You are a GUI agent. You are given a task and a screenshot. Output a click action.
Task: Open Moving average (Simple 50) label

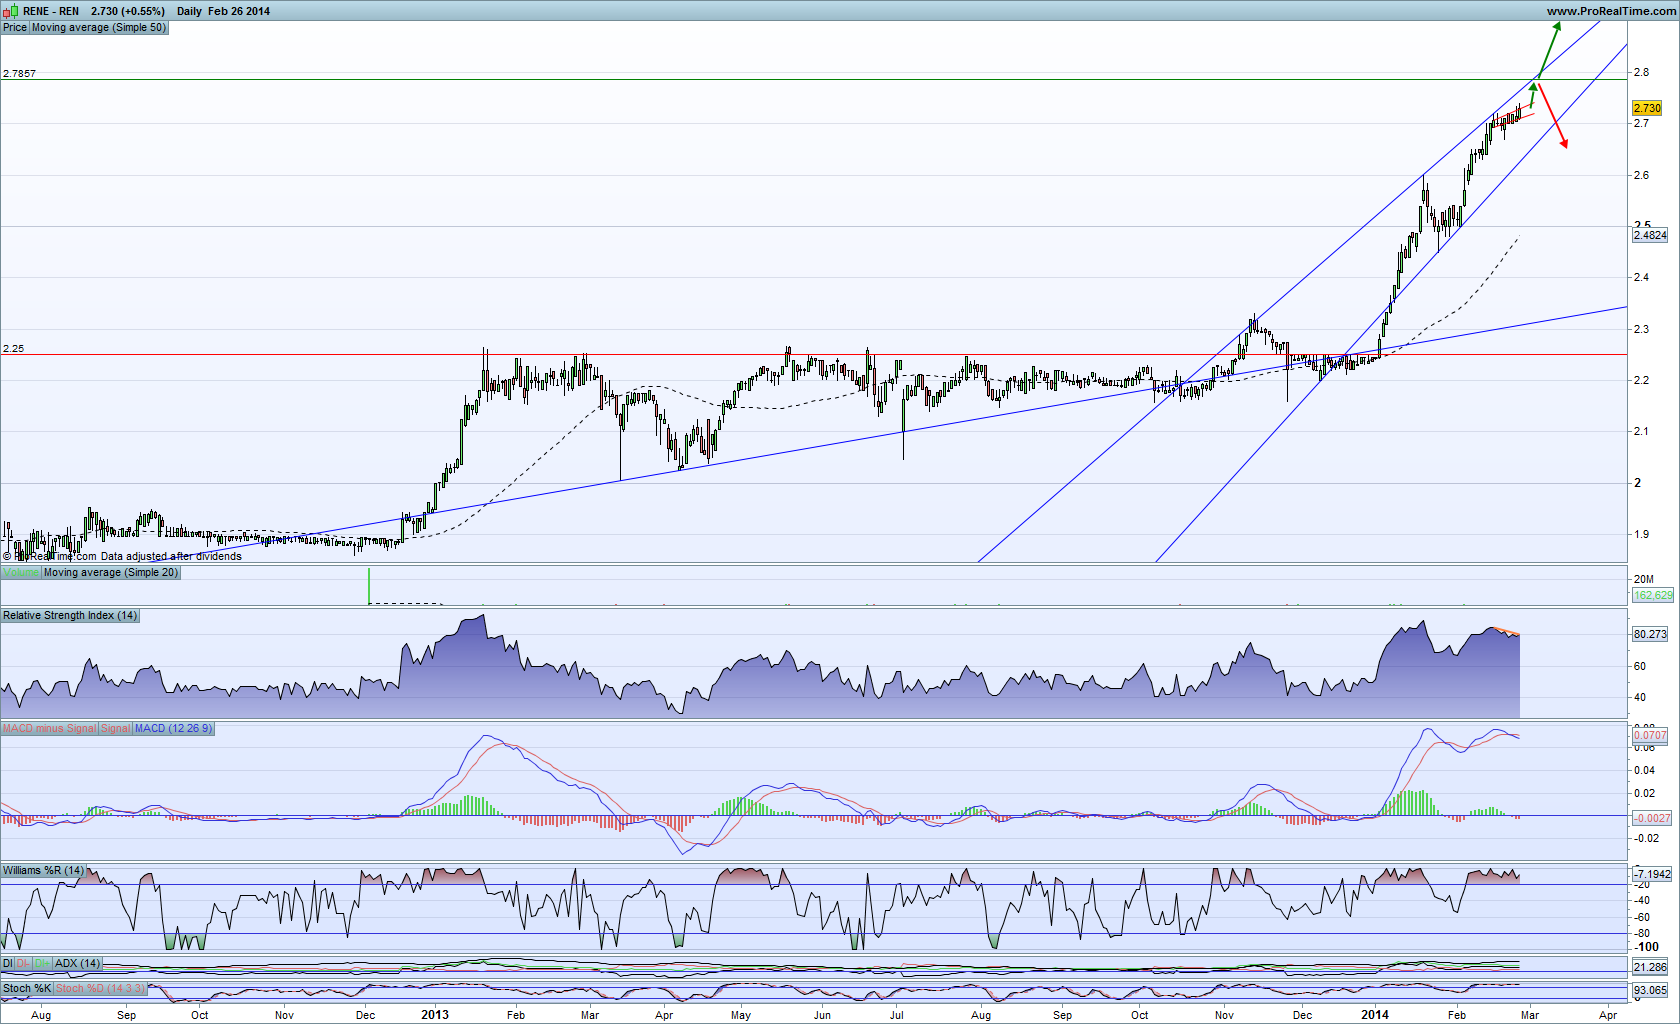click(99, 27)
